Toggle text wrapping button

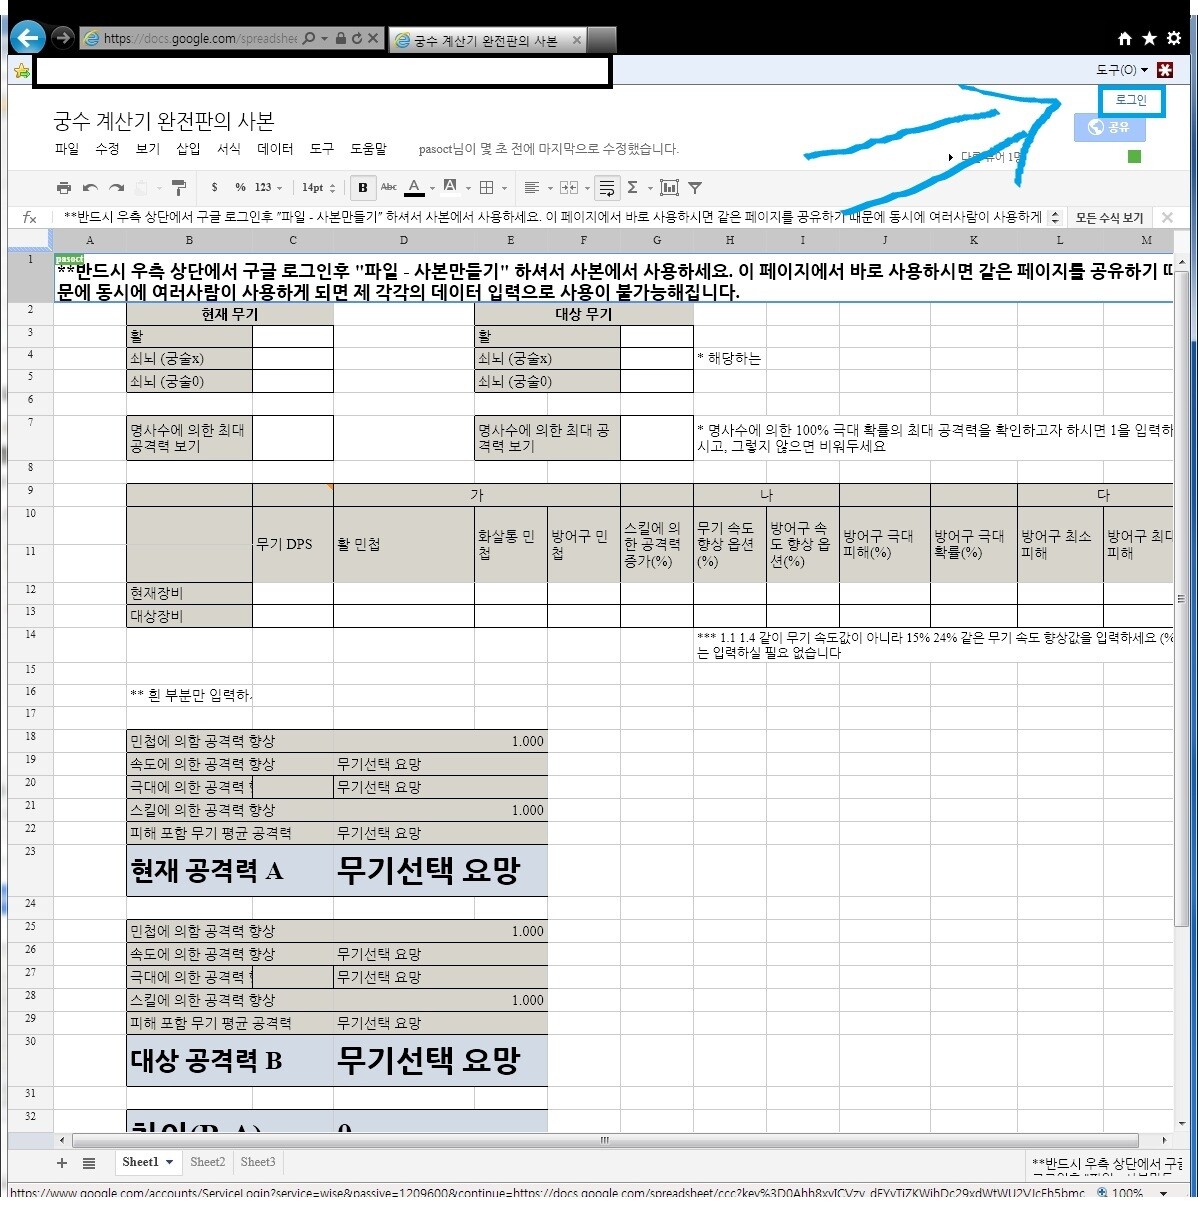pos(606,188)
